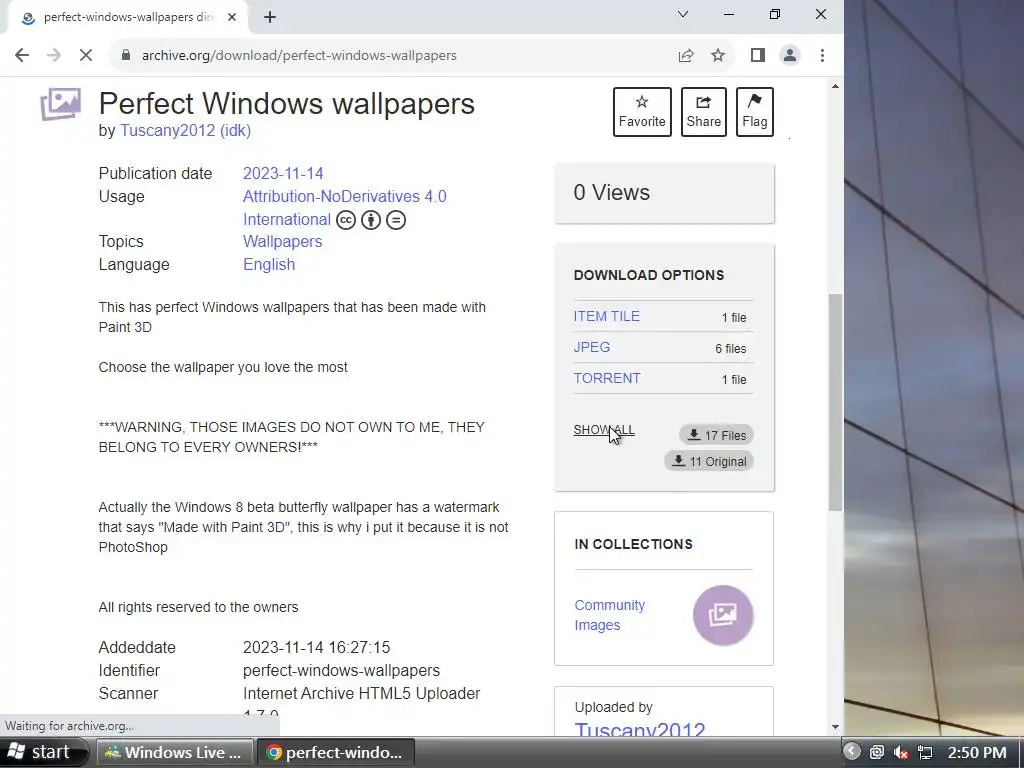
Task: Expand the JPEG download option
Action: (592, 347)
